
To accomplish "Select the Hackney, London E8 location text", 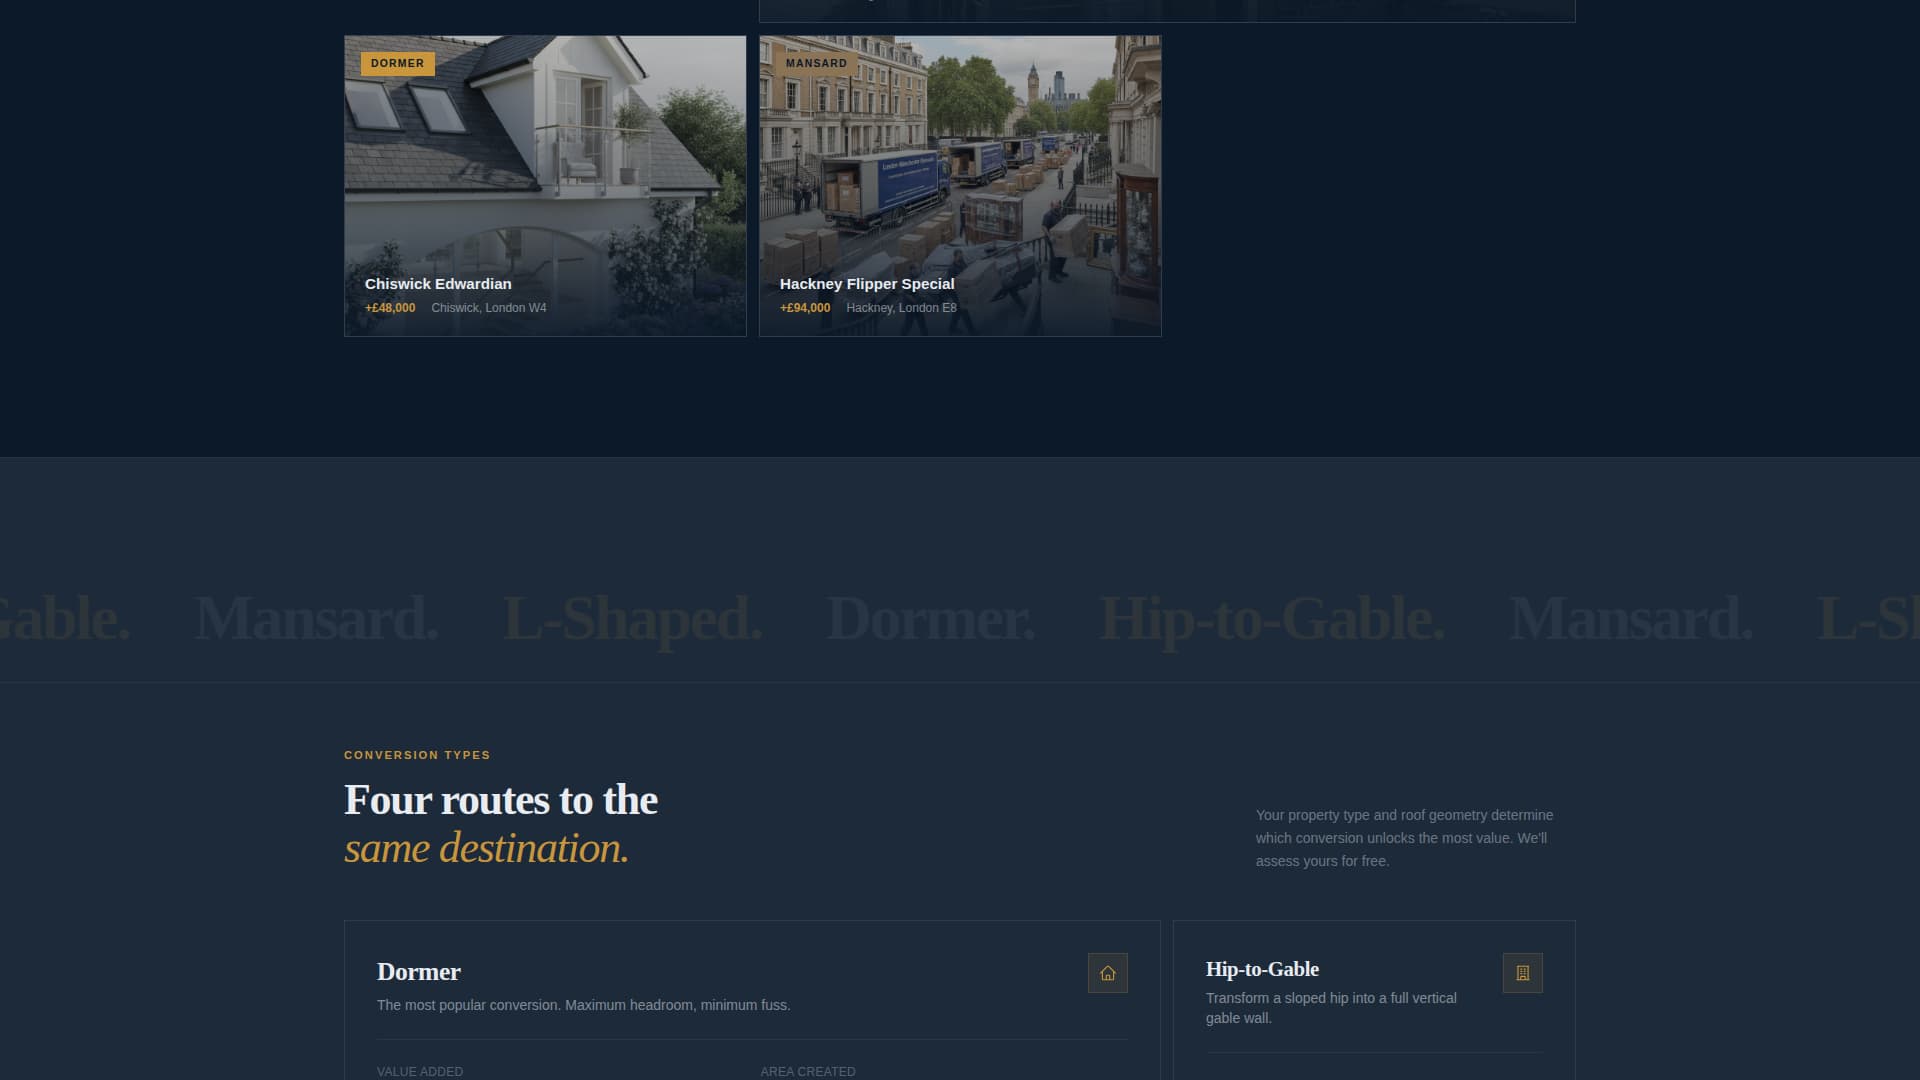I will click(901, 308).
